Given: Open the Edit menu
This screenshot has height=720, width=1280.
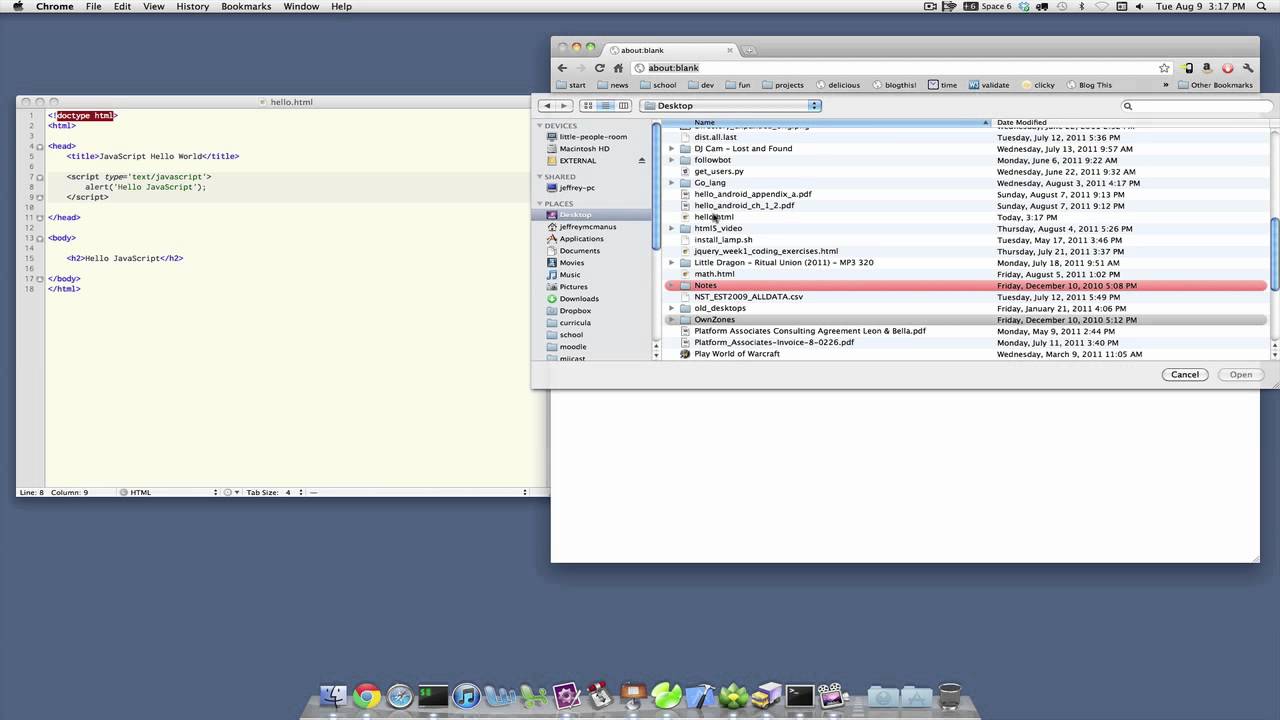Looking at the screenshot, I should tap(122, 6).
